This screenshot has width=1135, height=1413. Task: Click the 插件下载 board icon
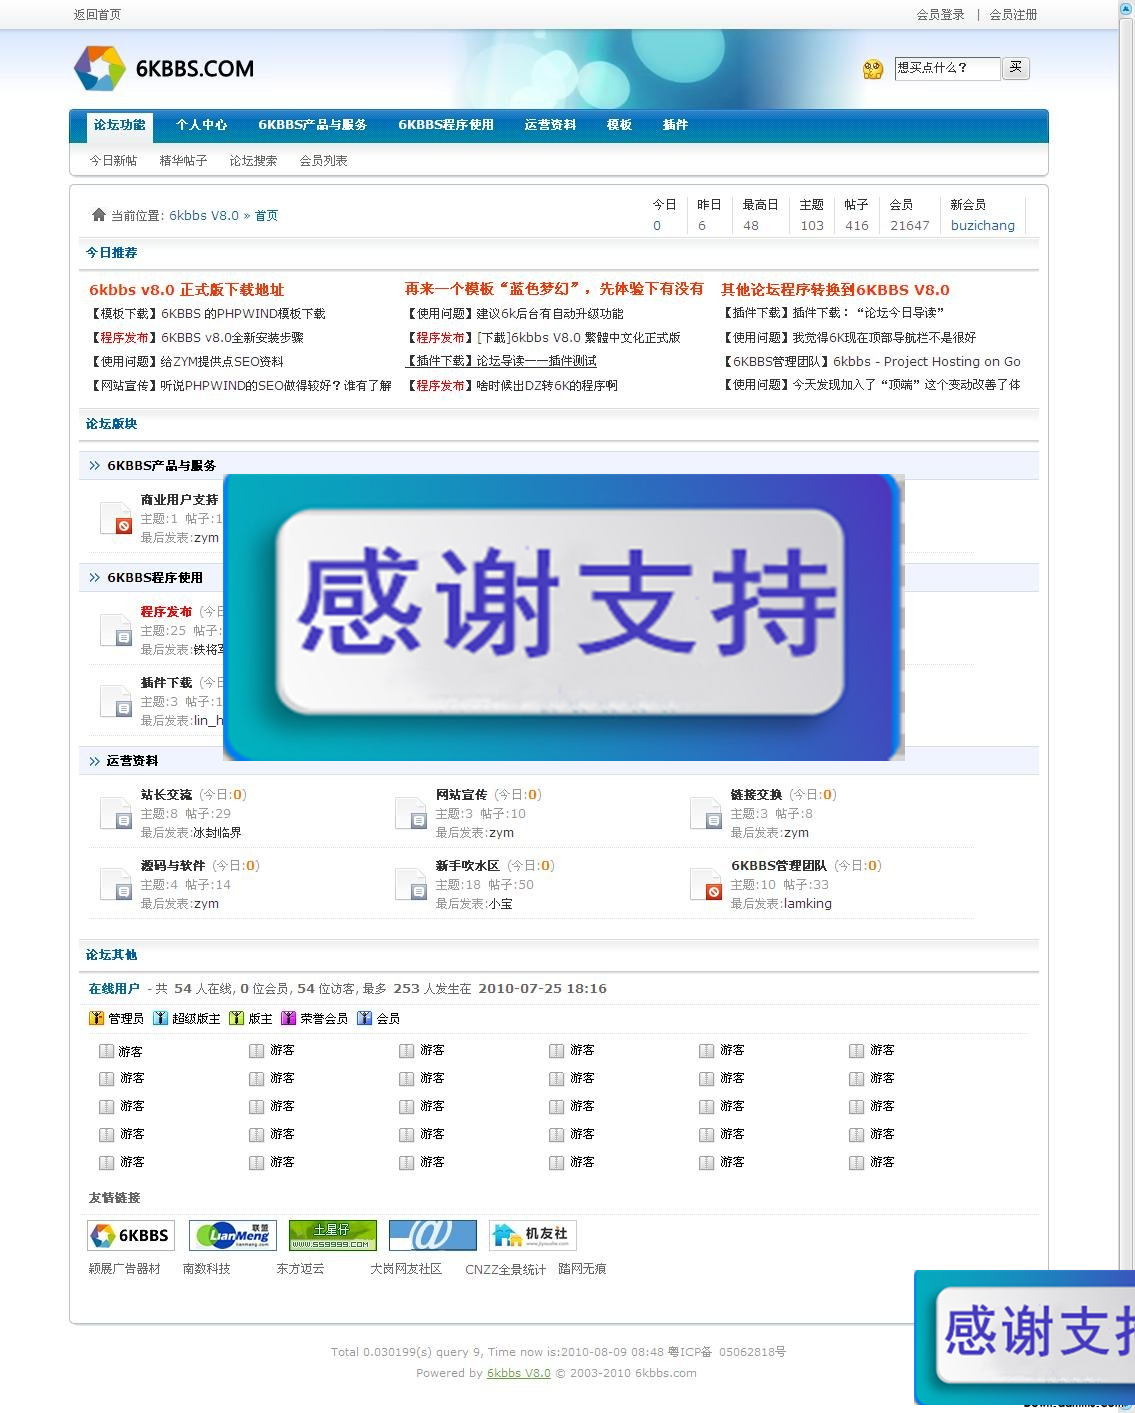116,701
